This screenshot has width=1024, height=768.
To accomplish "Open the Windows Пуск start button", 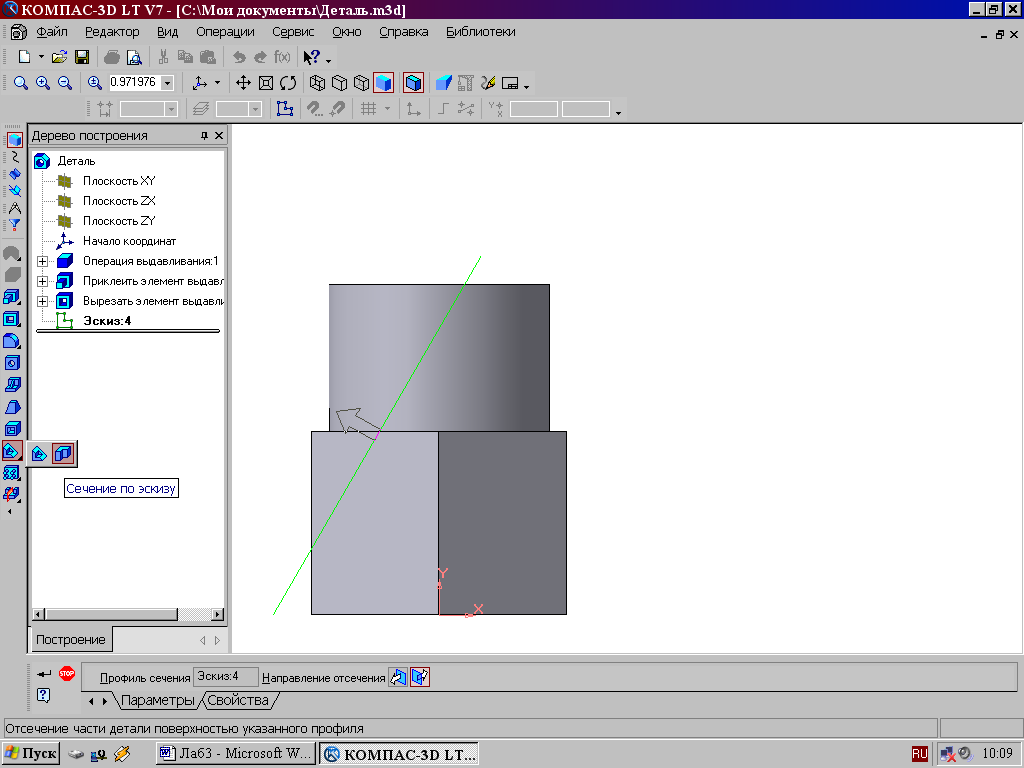I will [x=31, y=754].
